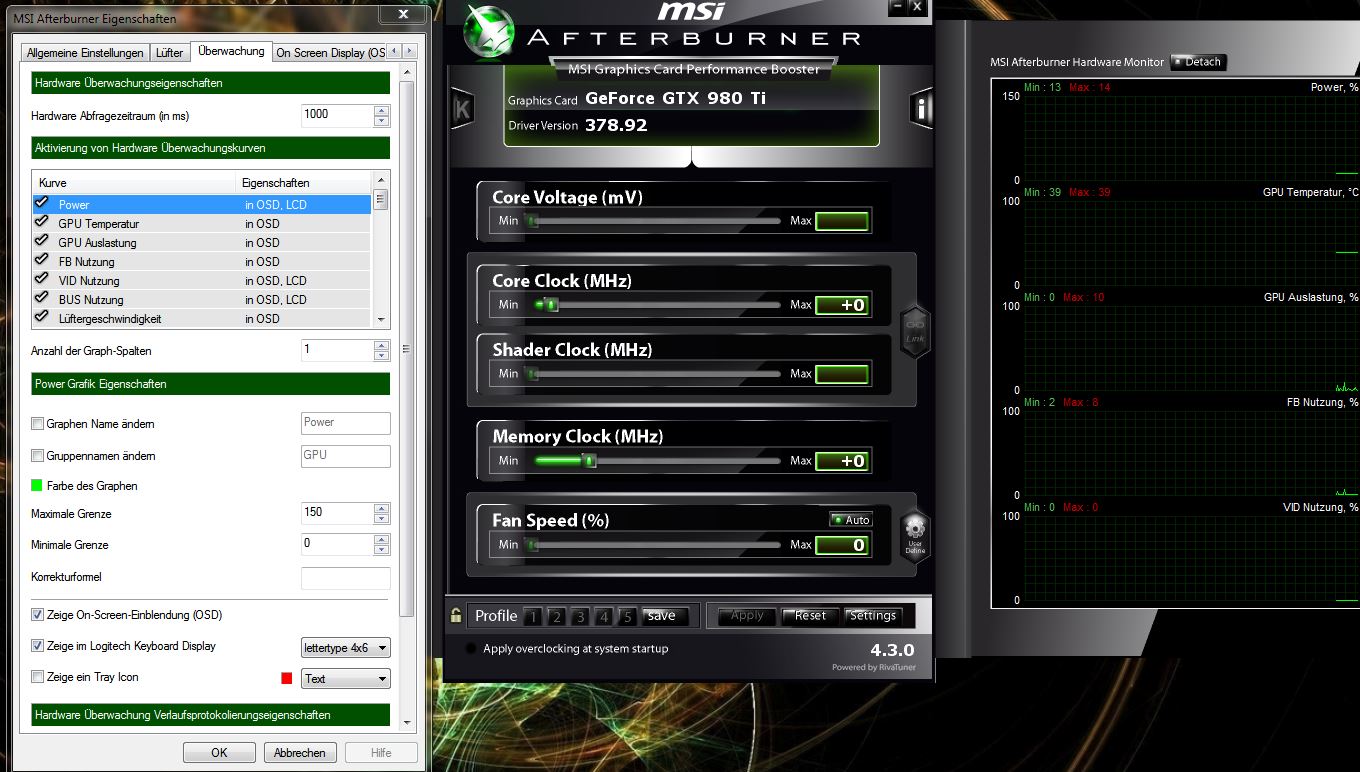Select profile slot 4
This screenshot has width=1360, height=772.
(x=605, y=616)
